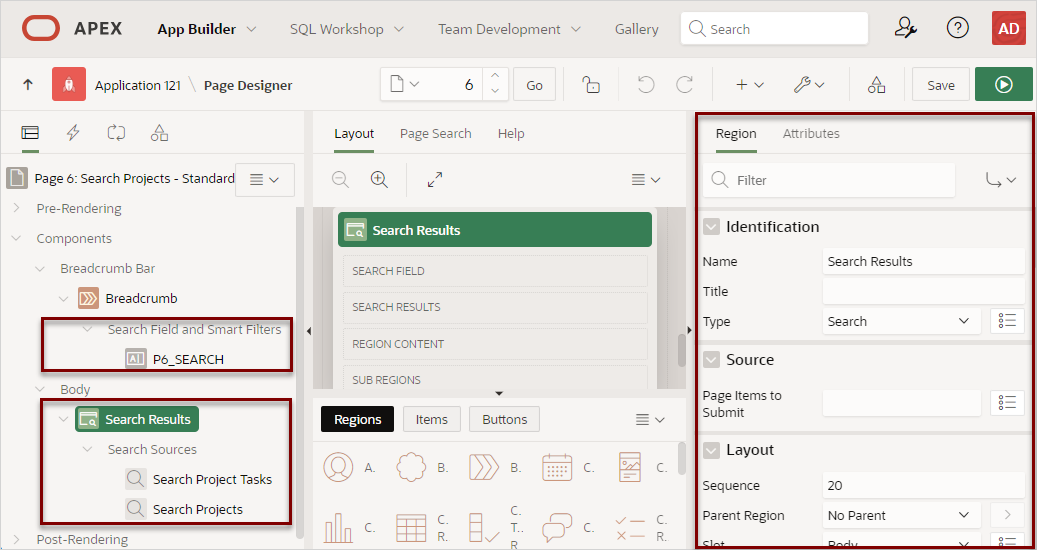Click the Run Page play button
Image resolution: width=1037 pixels, height=550 pixels.
(x=1003, y=85)
